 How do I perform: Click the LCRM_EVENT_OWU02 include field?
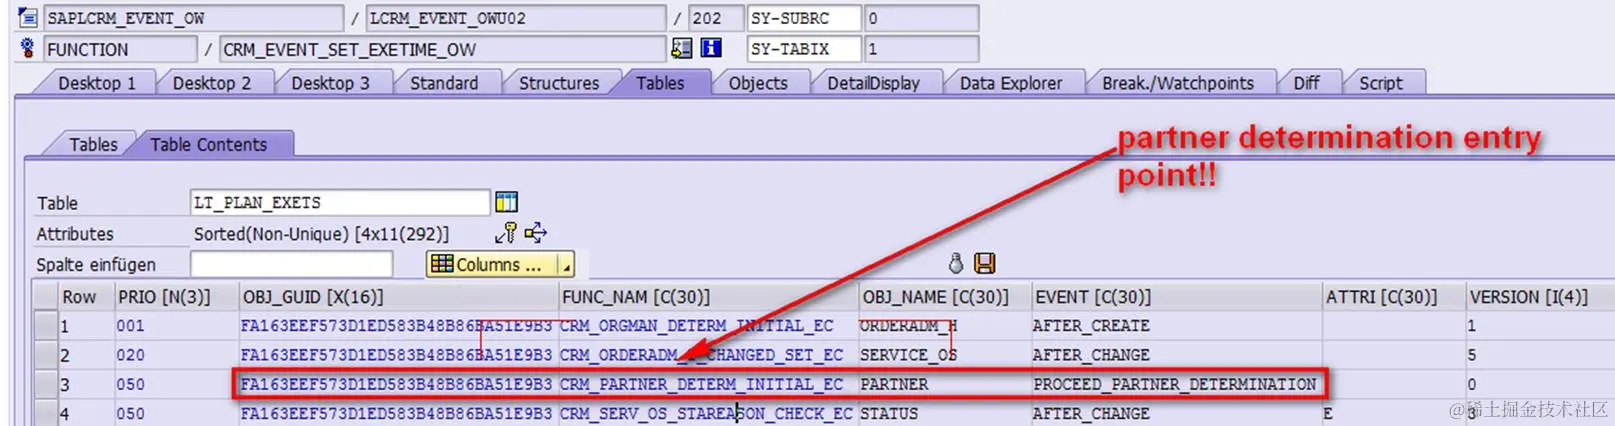[516, 18]
